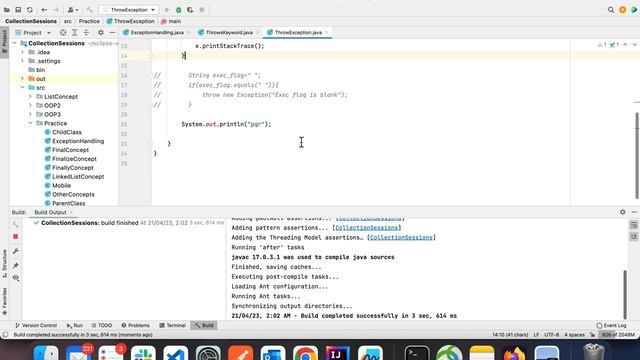The width and height of the screenshot is (640, 360).
Task: Open the user profile dropdown in toolbar
Action: point(72,10)
